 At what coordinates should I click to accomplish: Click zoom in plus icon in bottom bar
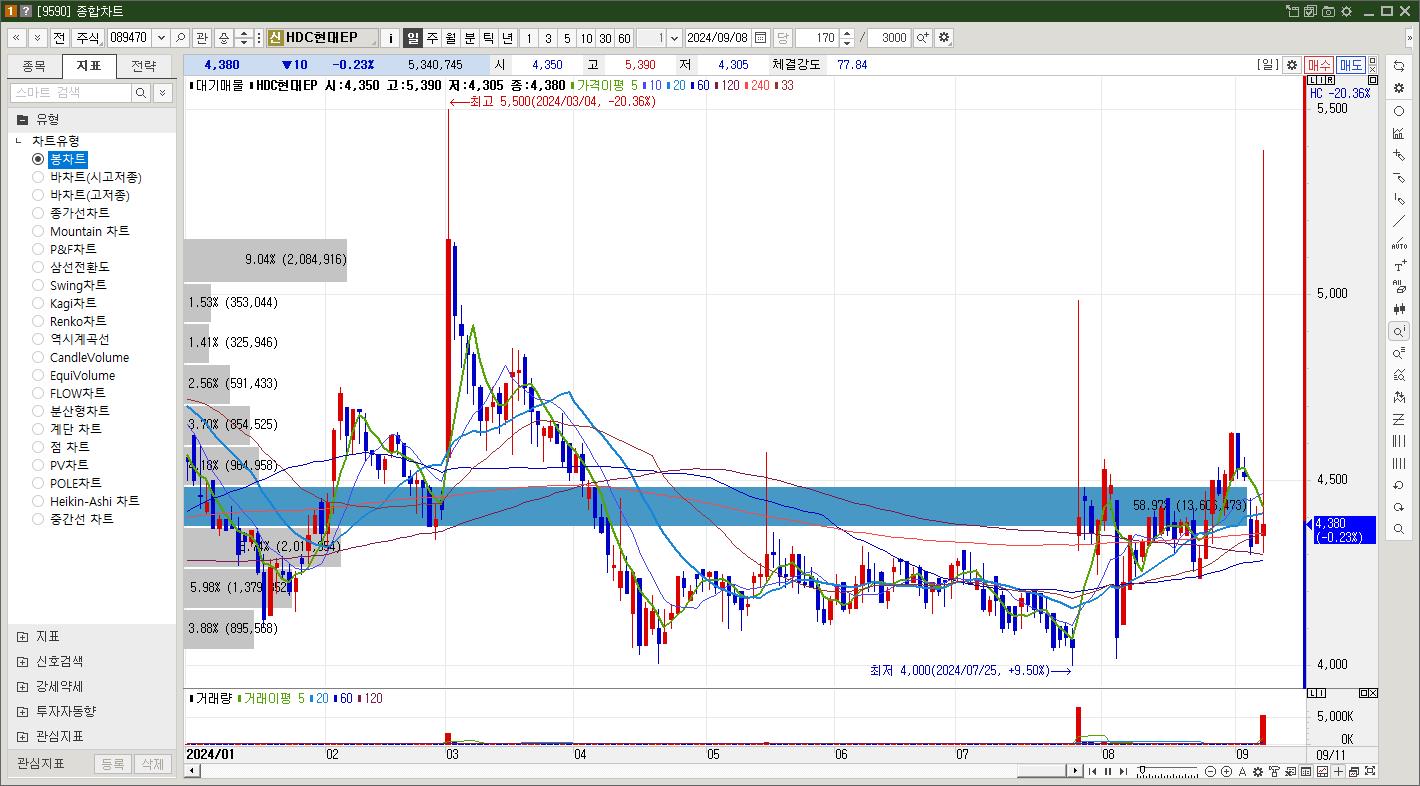click(1227, 771)
